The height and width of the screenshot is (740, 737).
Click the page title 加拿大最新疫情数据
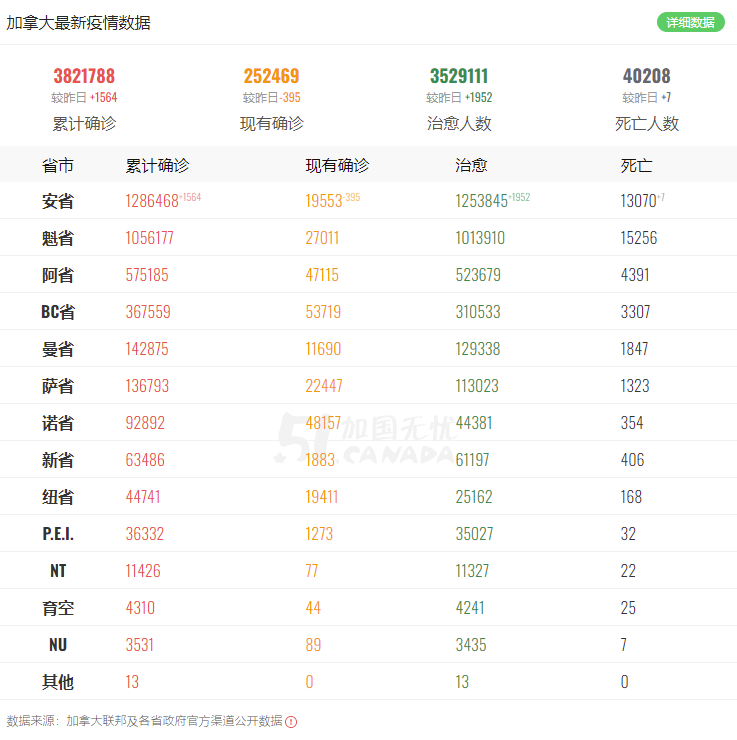[x=78, y=23]
